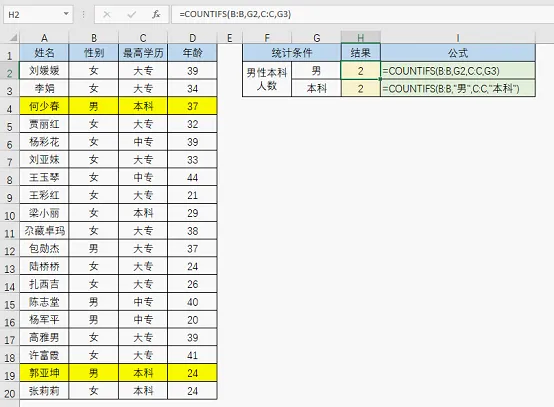The width and height of the screenshot is (554, 407).
Task: Click condition cell 男 in column G
Action: coord(317,71)
